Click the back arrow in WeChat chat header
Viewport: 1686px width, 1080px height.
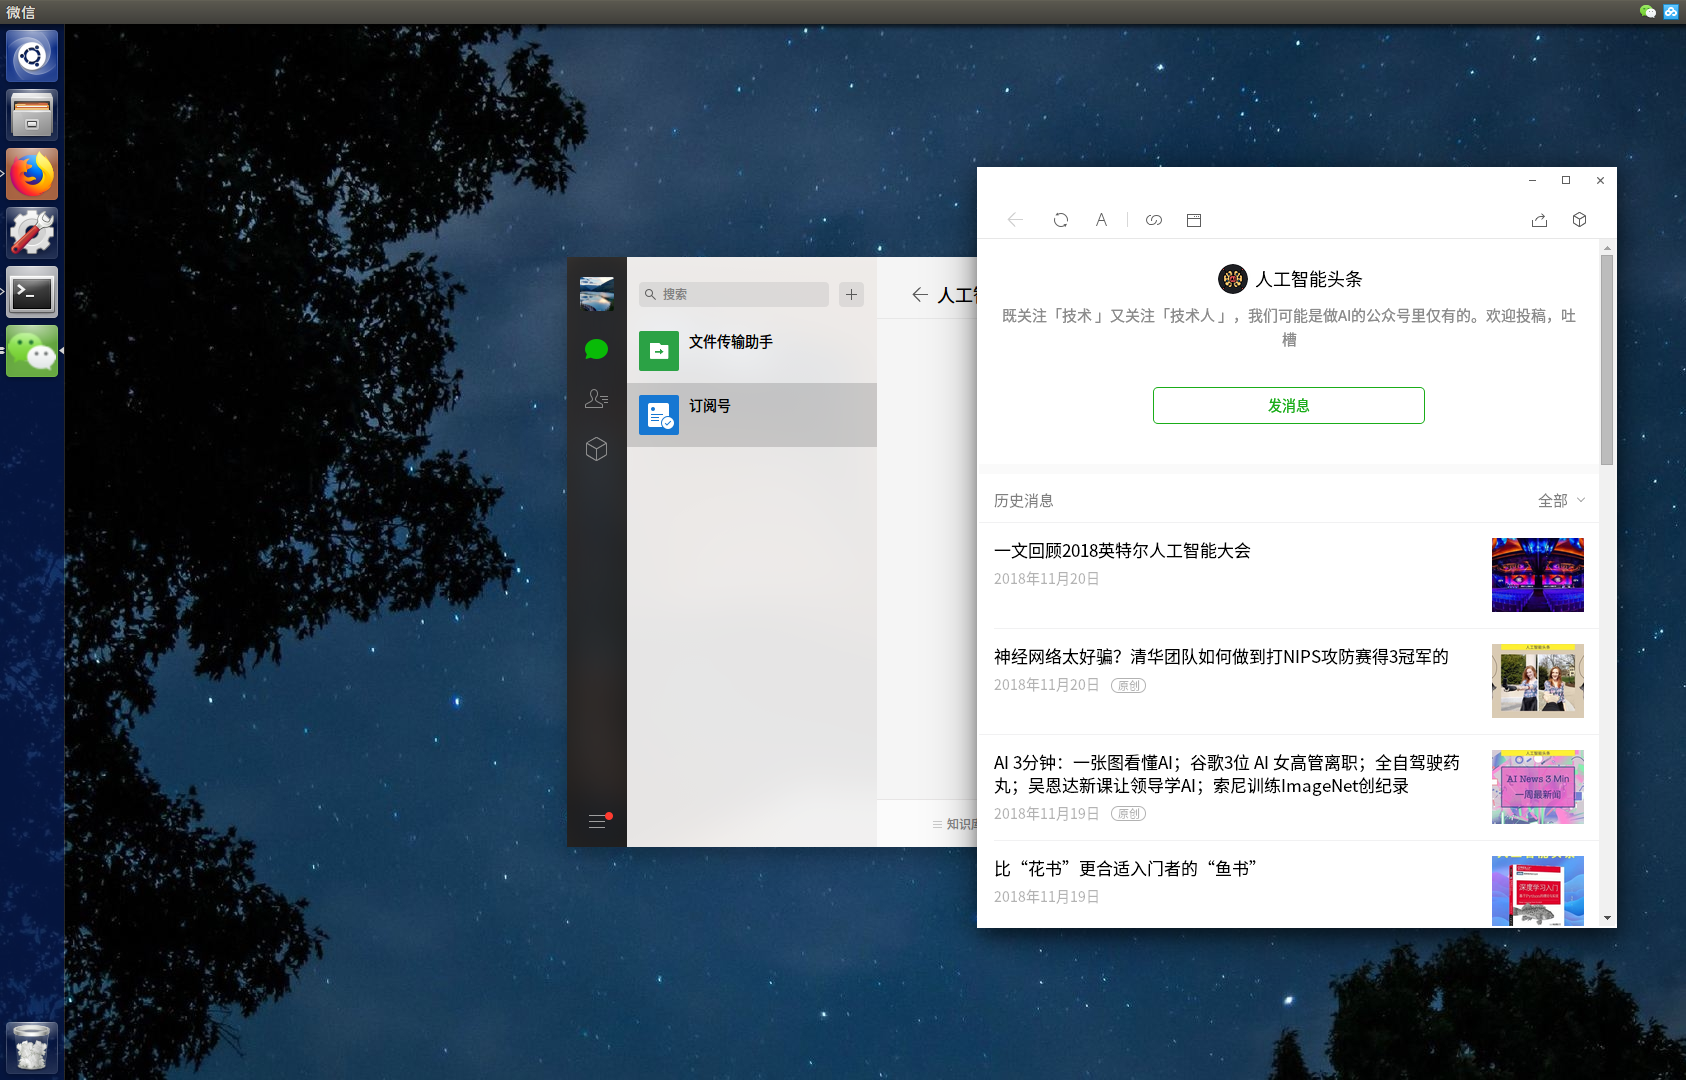(x=920, y=294)
